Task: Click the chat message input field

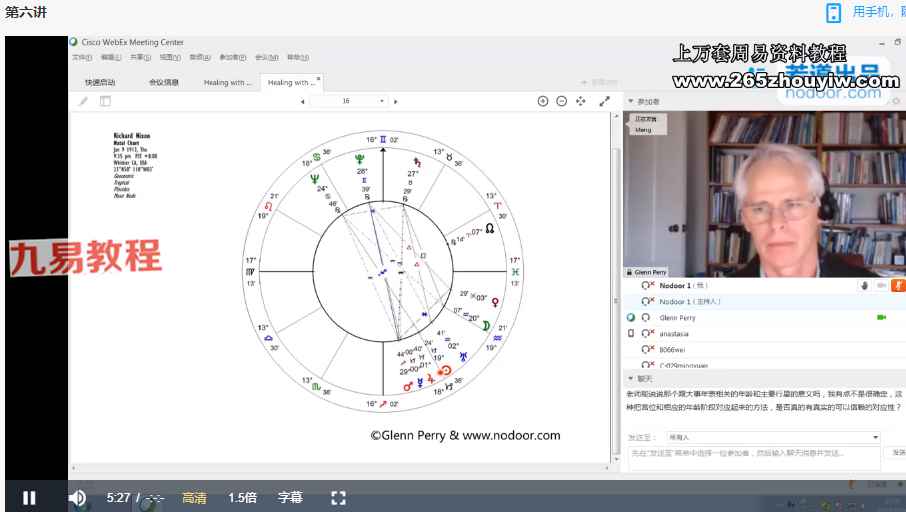Action: (754, 457)
